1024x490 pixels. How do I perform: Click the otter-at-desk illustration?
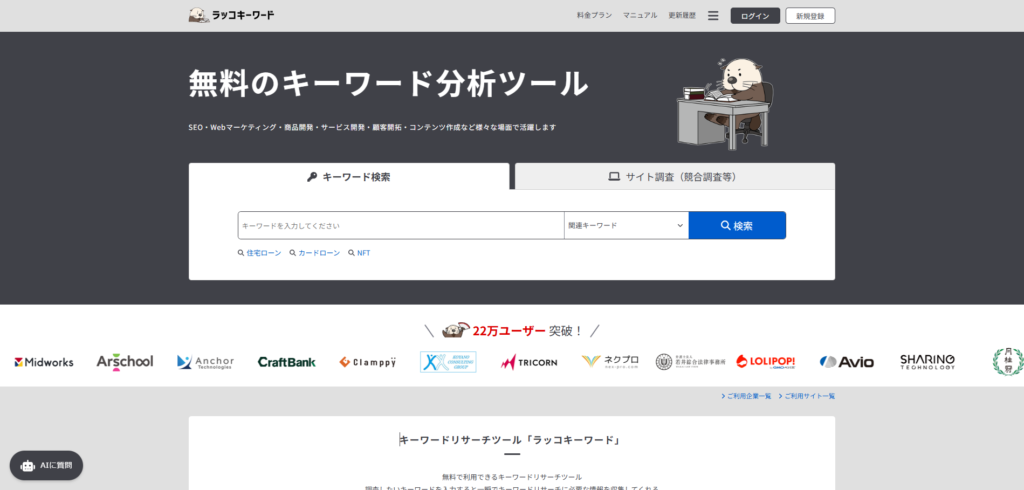coord(725,103)
